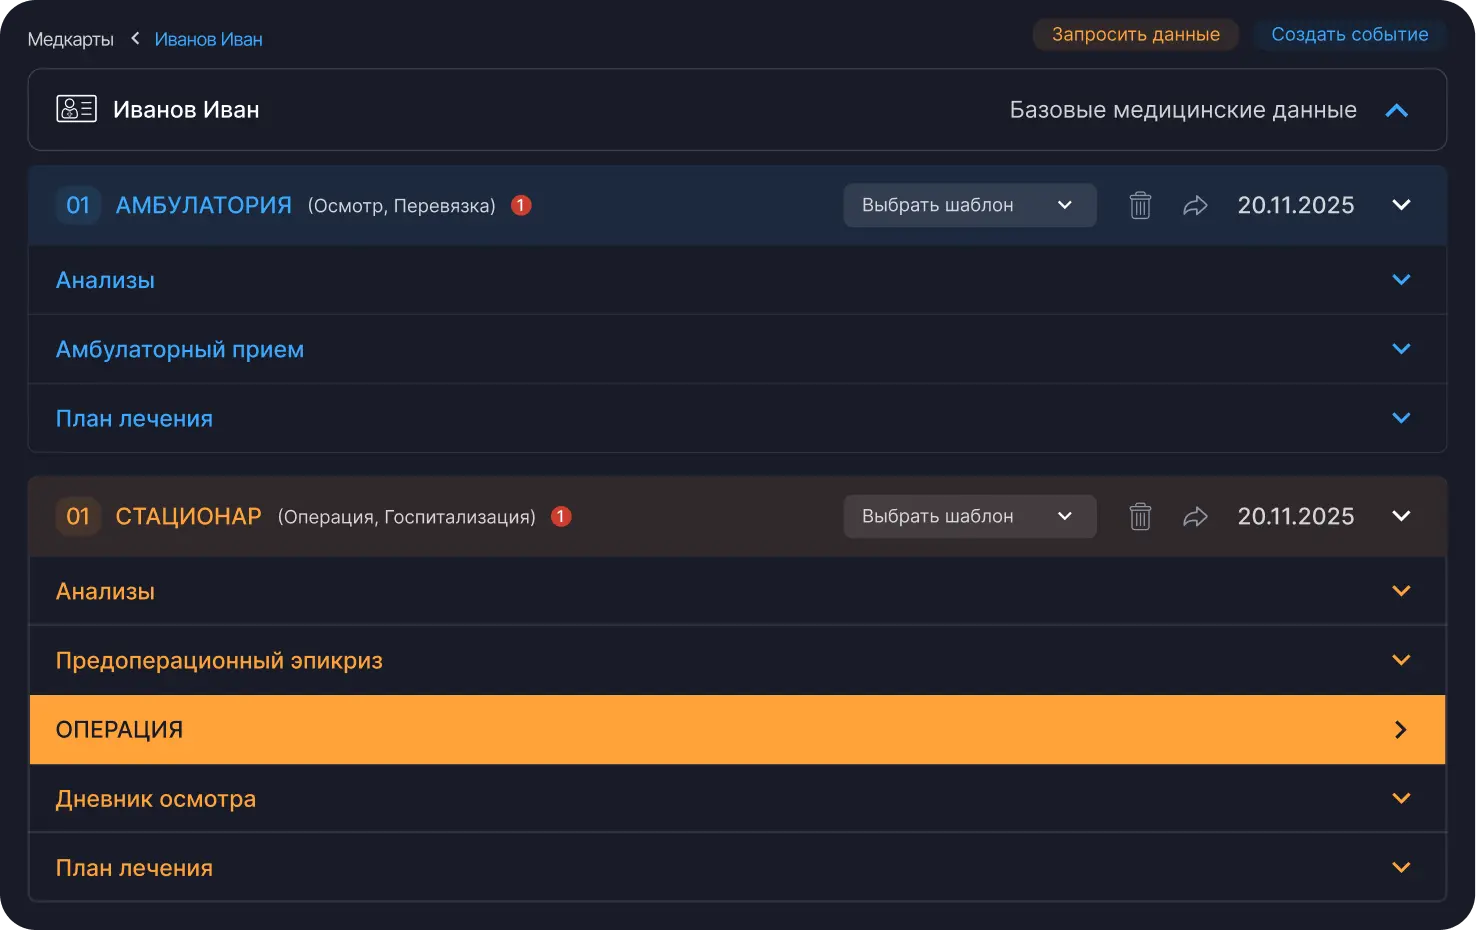Delete the СТАЦИОНАР event with trash icon
Screen dimensions: 1476x930
1140,516
